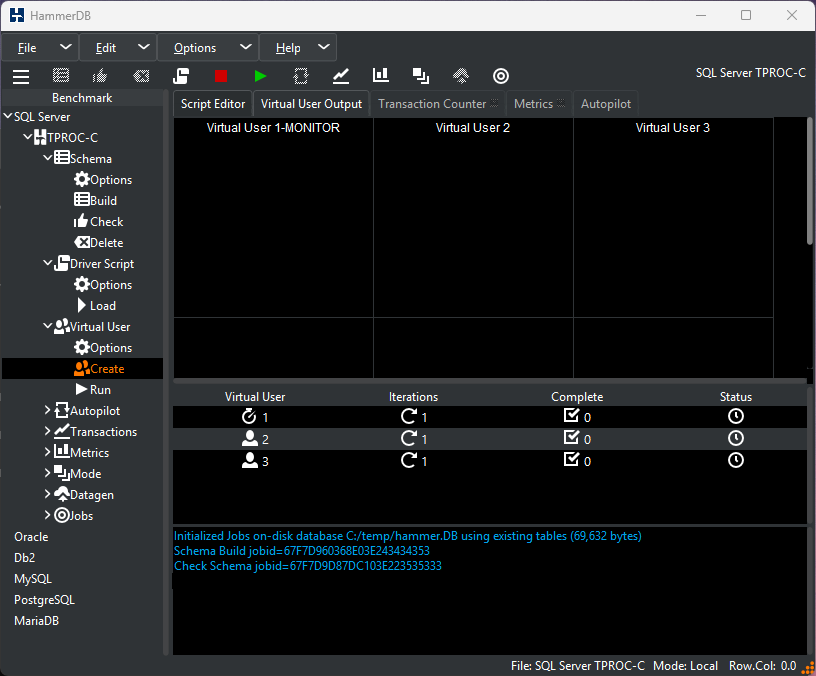Click the complete checkbox icon for user 2

(x=571, y=438)
